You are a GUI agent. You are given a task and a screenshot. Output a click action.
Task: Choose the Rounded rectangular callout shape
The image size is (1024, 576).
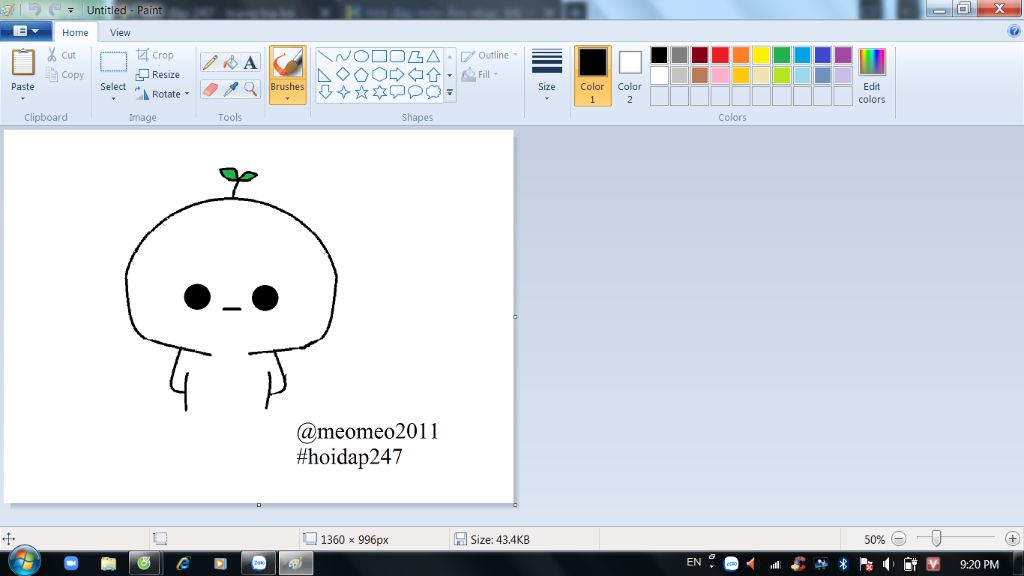(397, 92)
